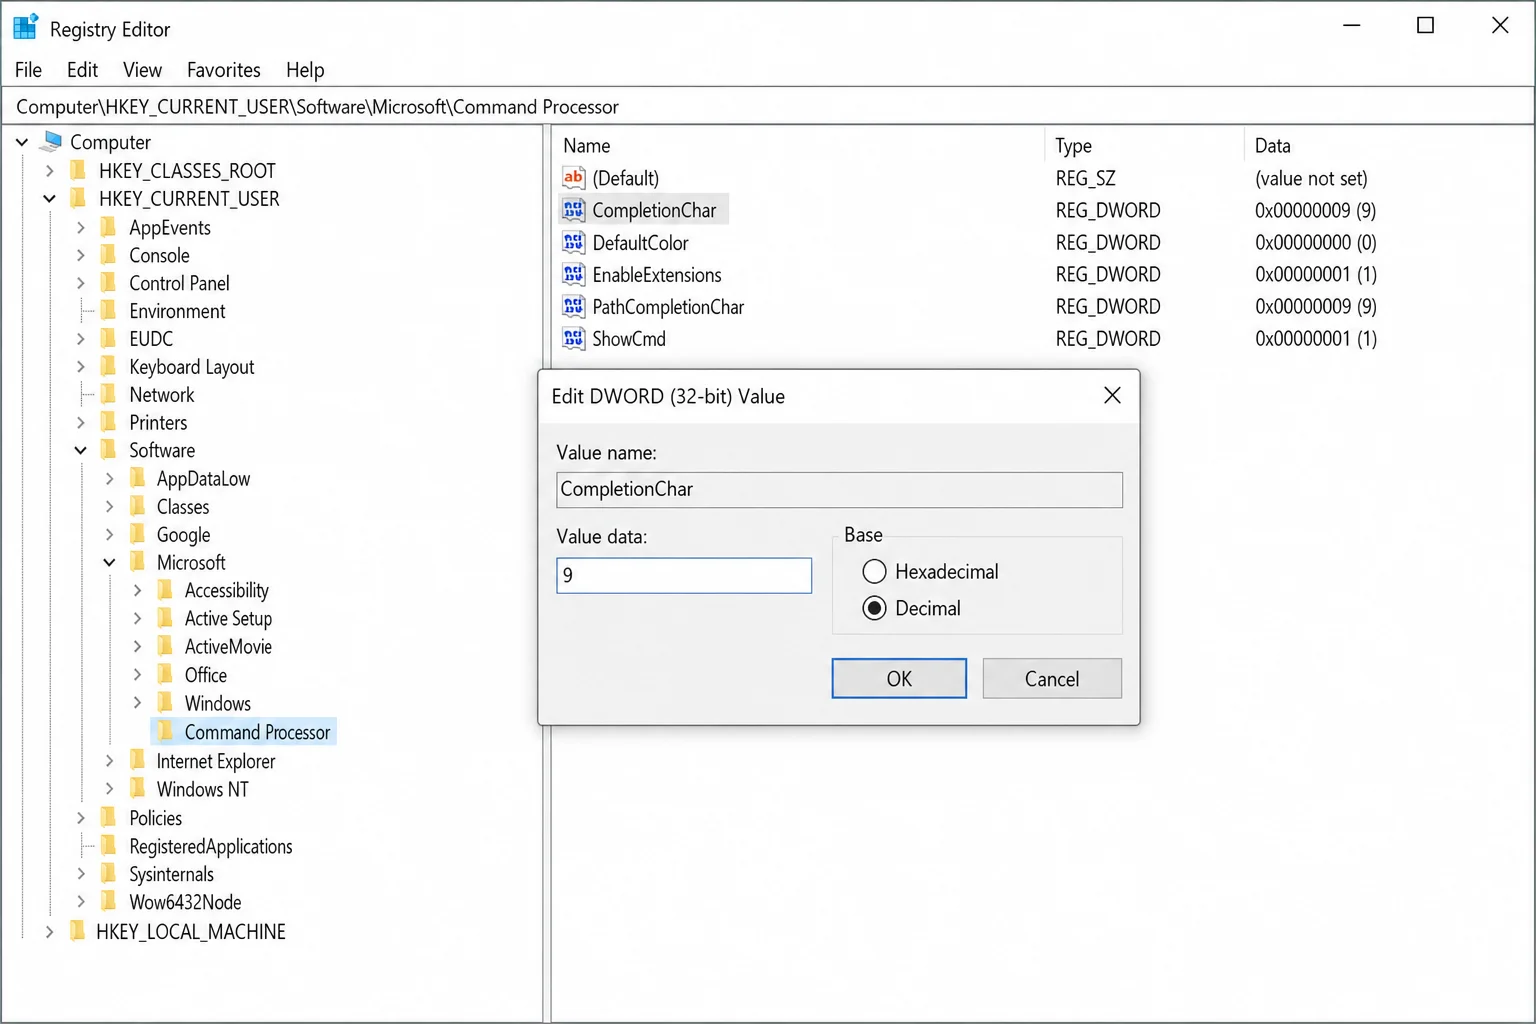Expand the HKEY_CLASSES_ROOT node
This screenshot has height=1024, width=1536.
point(49,171)
